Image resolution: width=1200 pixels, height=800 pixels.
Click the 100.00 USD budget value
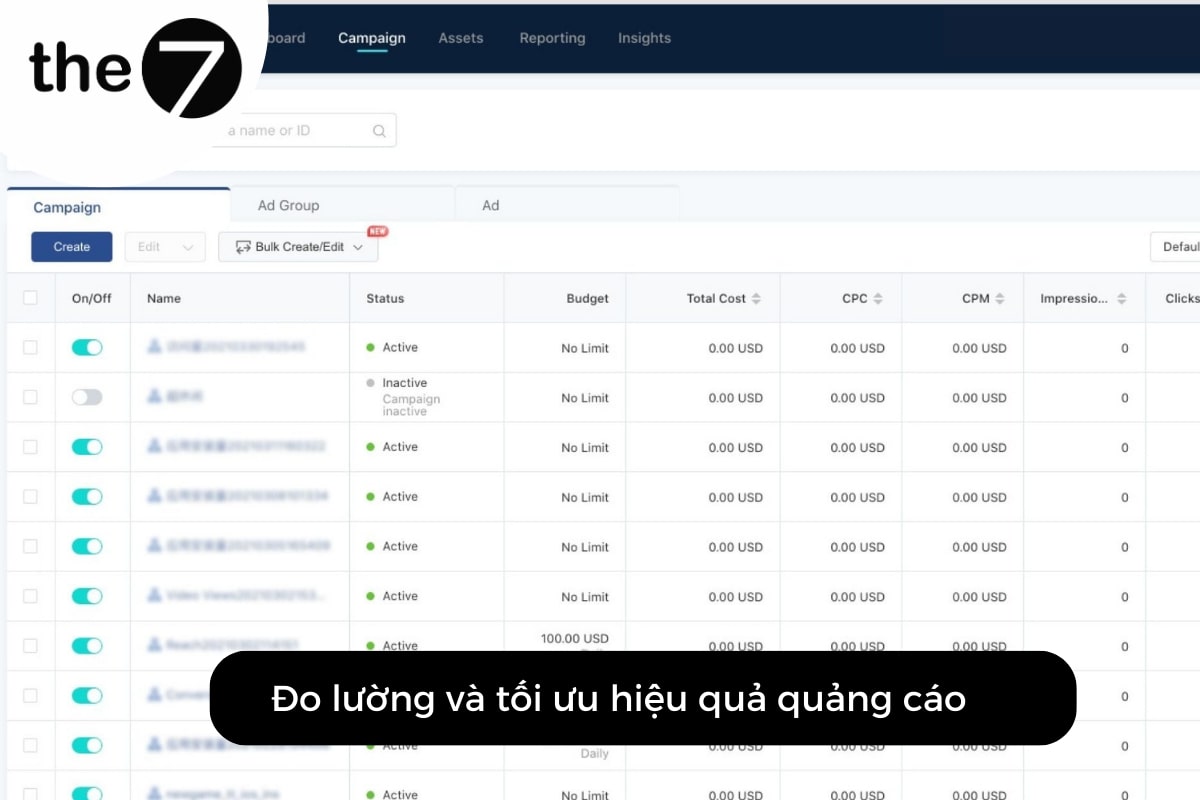tap(575, 638)
